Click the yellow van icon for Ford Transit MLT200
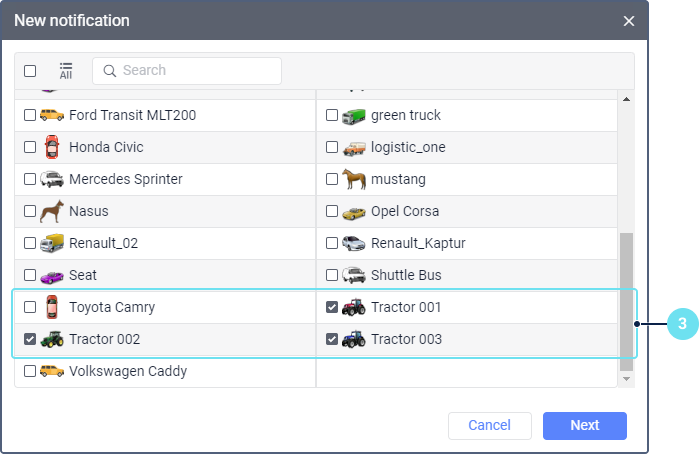Viewport: 699px width, 454px height. coord(52,115)
